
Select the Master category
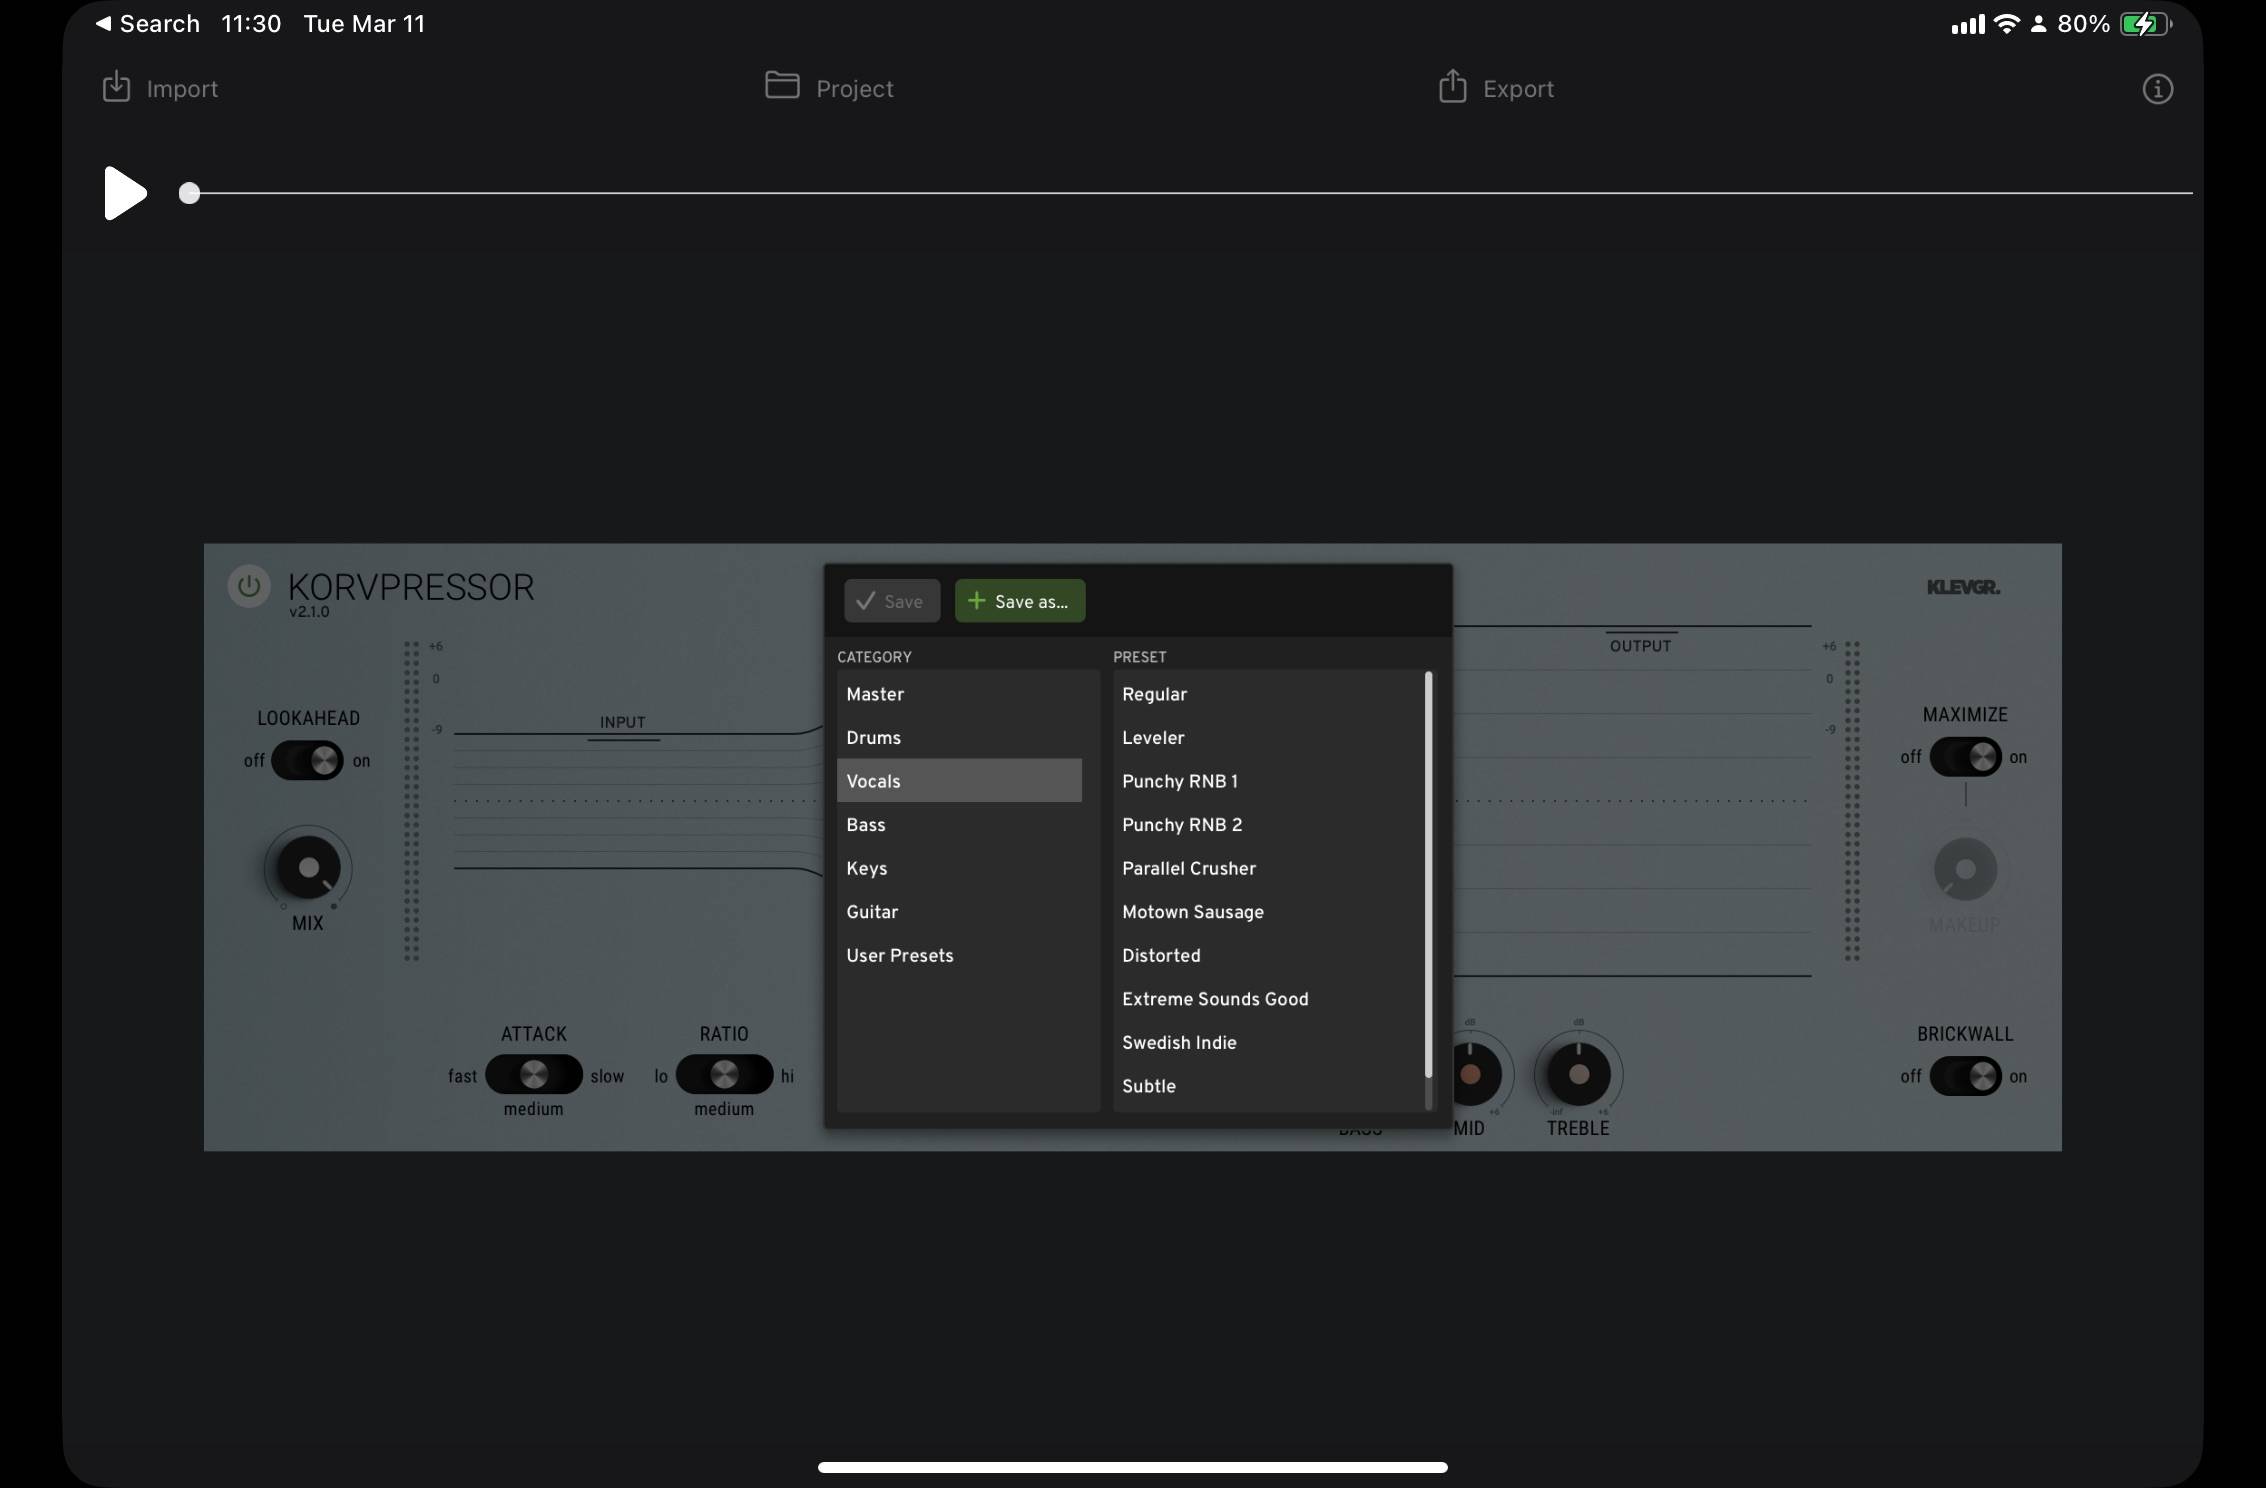point(959,694)
